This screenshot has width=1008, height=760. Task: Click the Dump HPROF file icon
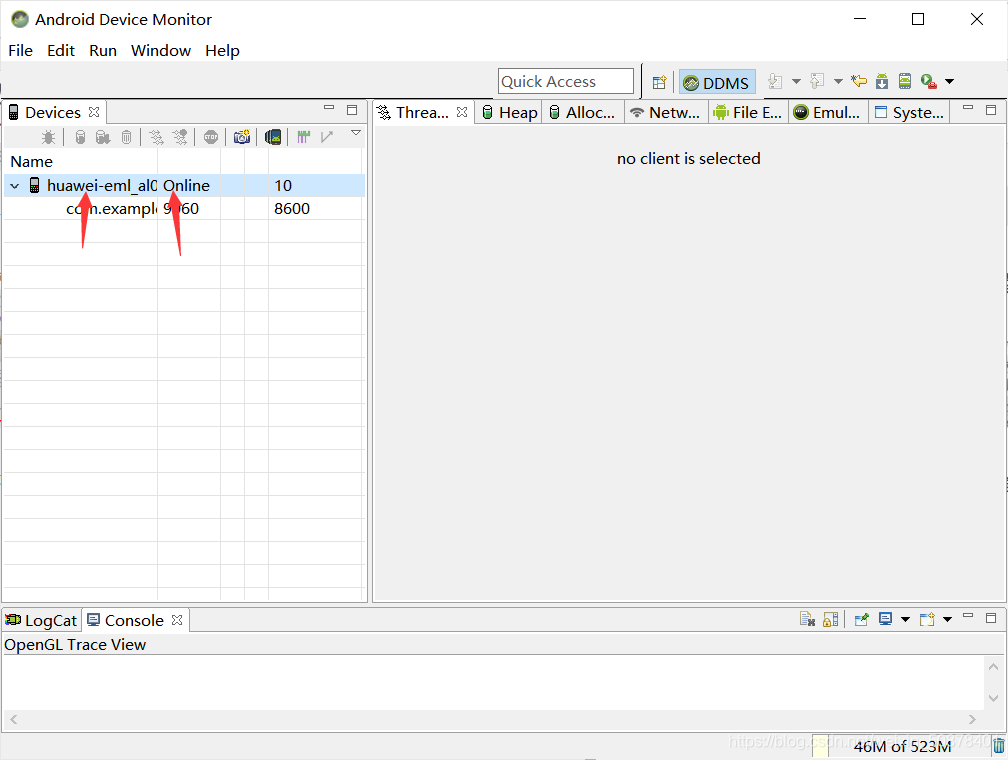click(103, 137)
